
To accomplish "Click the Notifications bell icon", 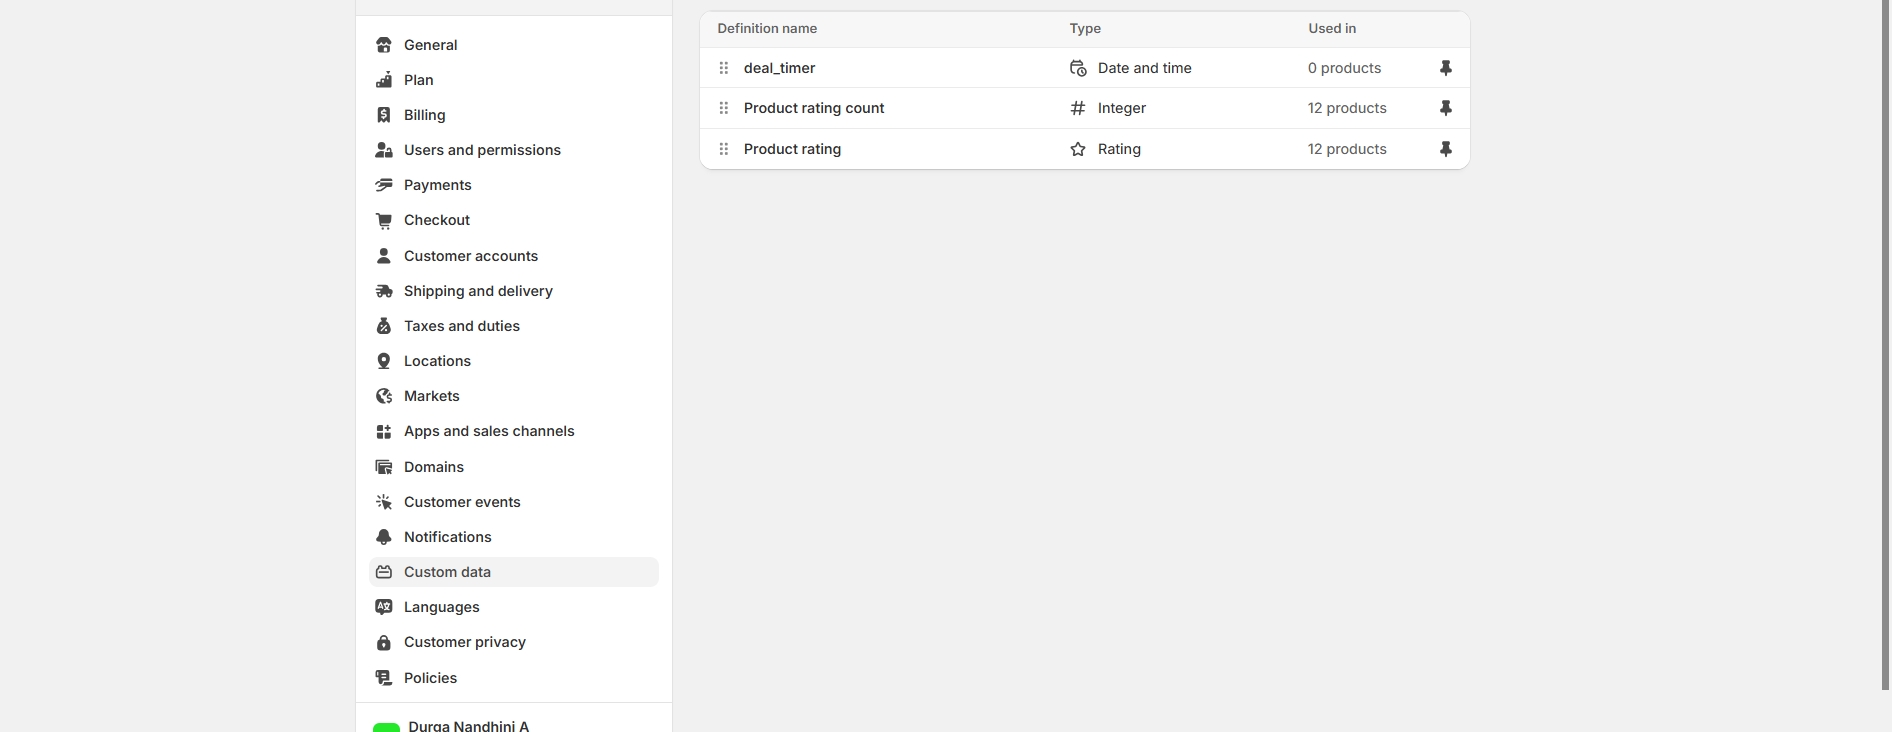I will (x=384, y=537).
